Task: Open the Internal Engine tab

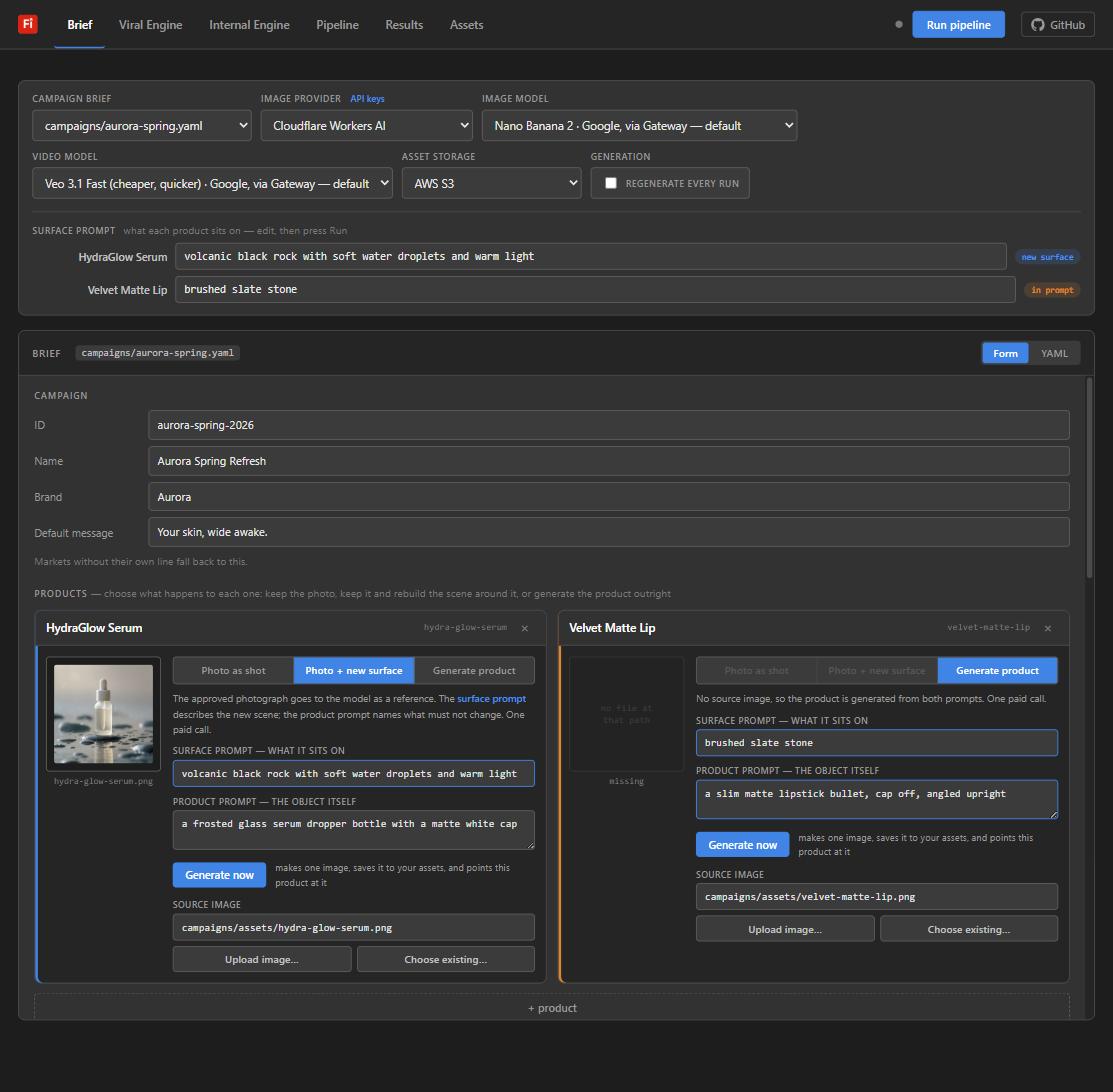Action: pyautogui.click(x=249, y=25)
